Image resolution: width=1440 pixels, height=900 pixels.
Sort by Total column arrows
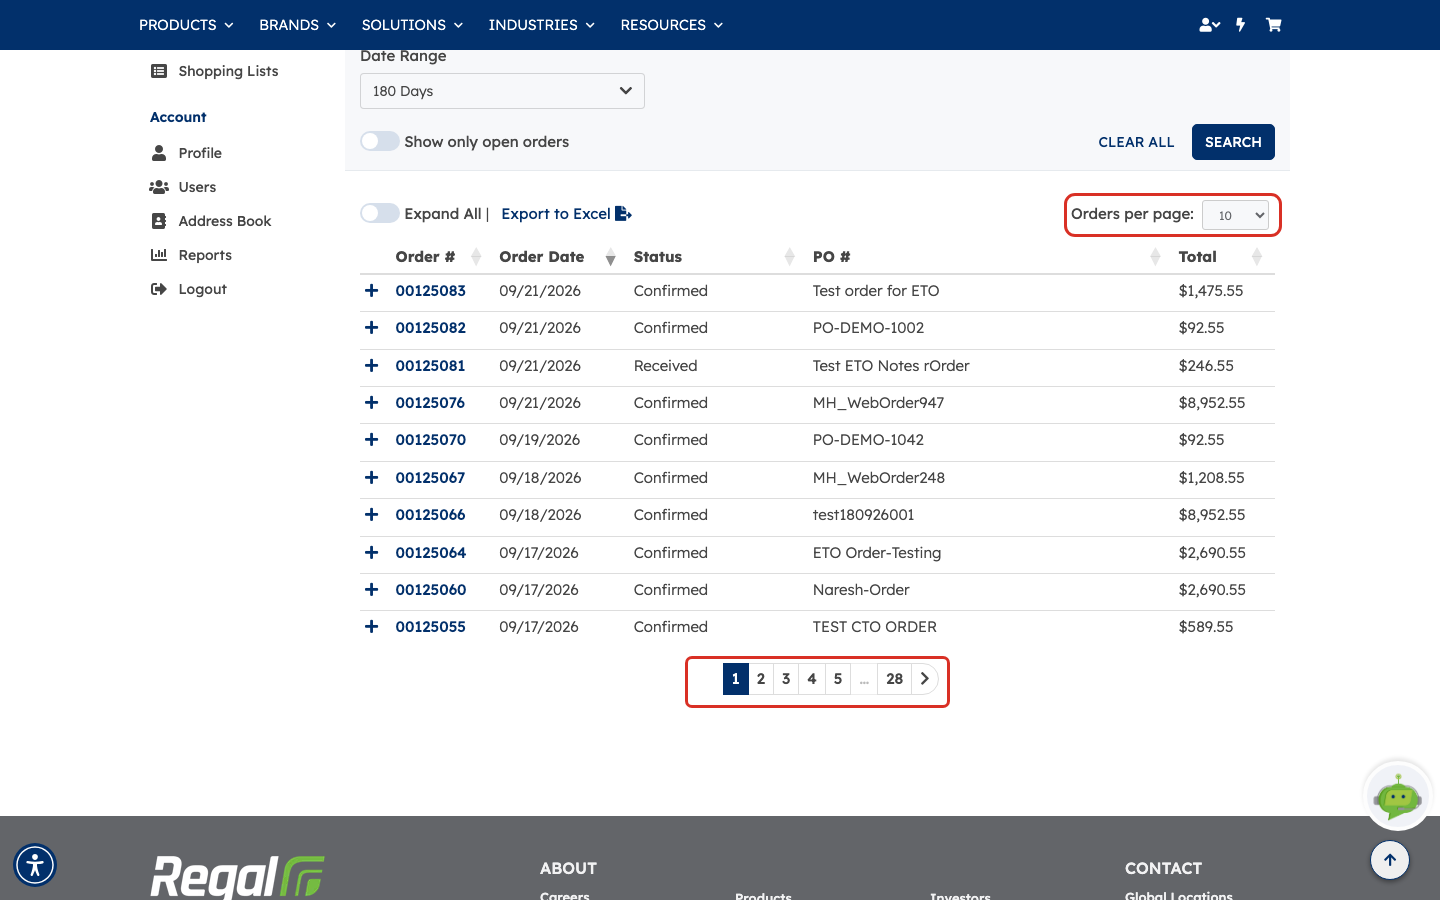point(1257,257)
